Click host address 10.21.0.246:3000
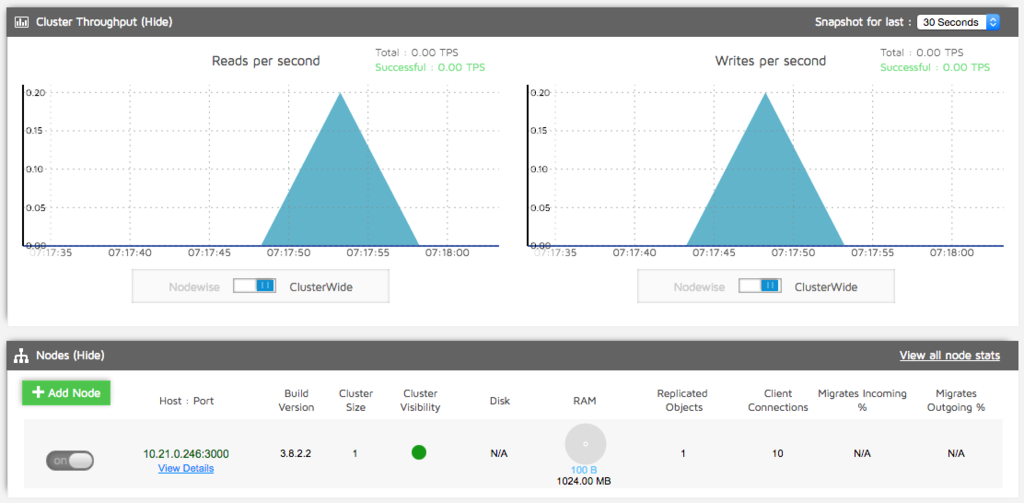 point(186,454)
